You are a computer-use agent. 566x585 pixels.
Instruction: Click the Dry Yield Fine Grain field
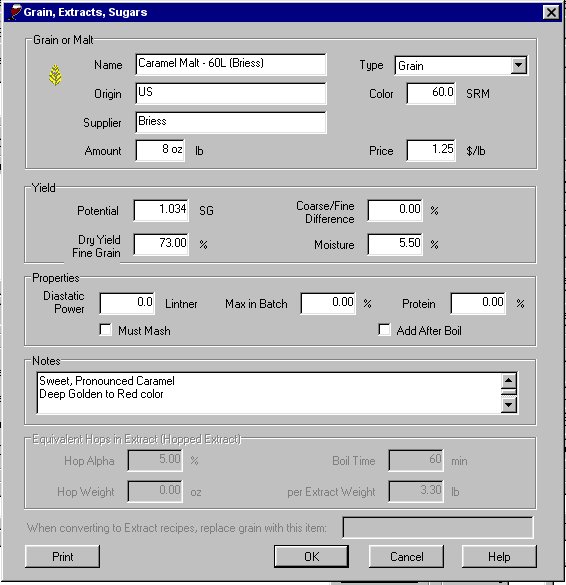[x=161, y=244]
